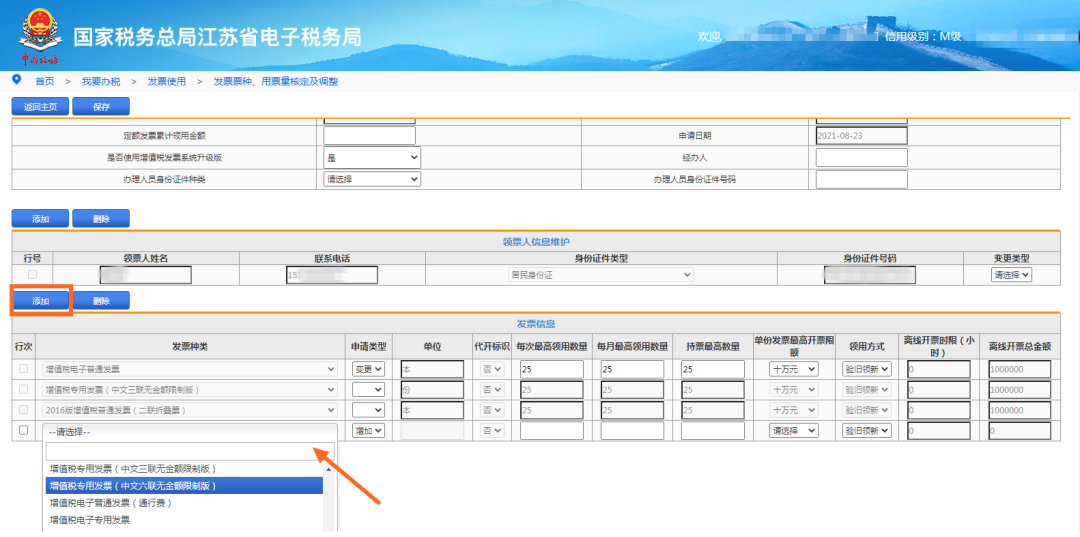This screenshot has height=537, width=1080.
Task: Open 十万元 dropdown in 增值税电子普通发票 row
Action: point(793,369)
